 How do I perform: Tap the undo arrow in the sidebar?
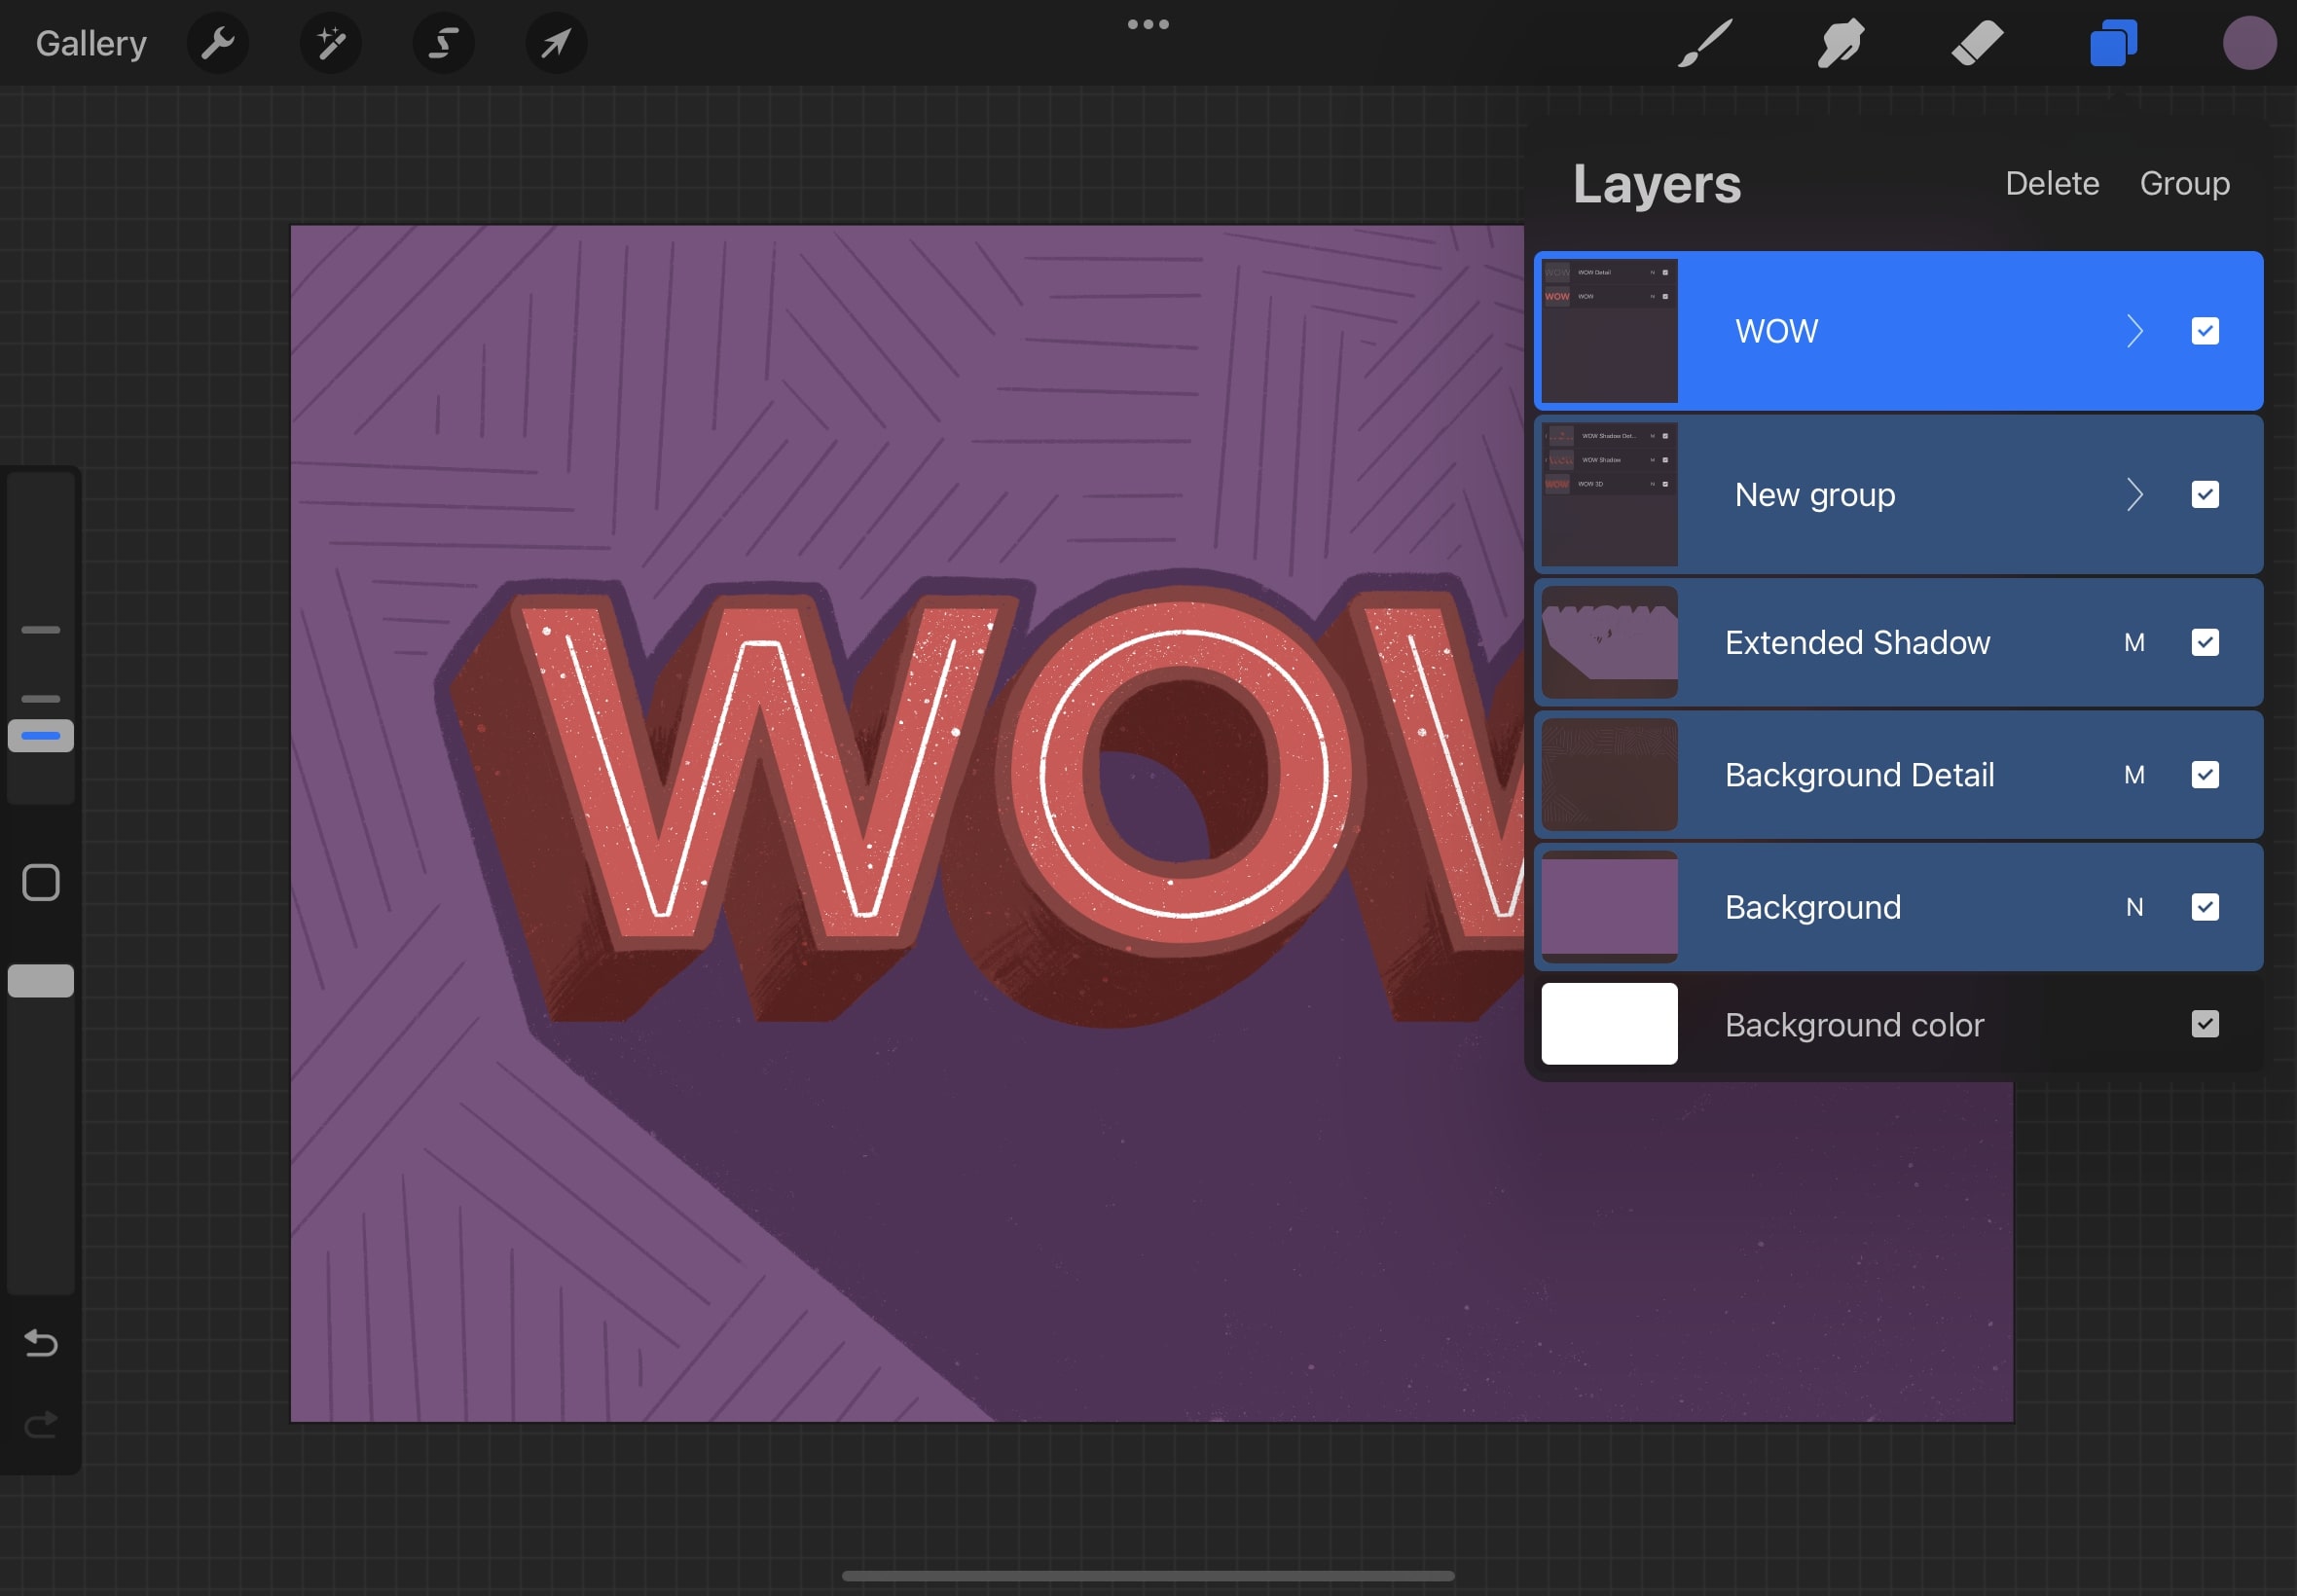click(40, 1343)
